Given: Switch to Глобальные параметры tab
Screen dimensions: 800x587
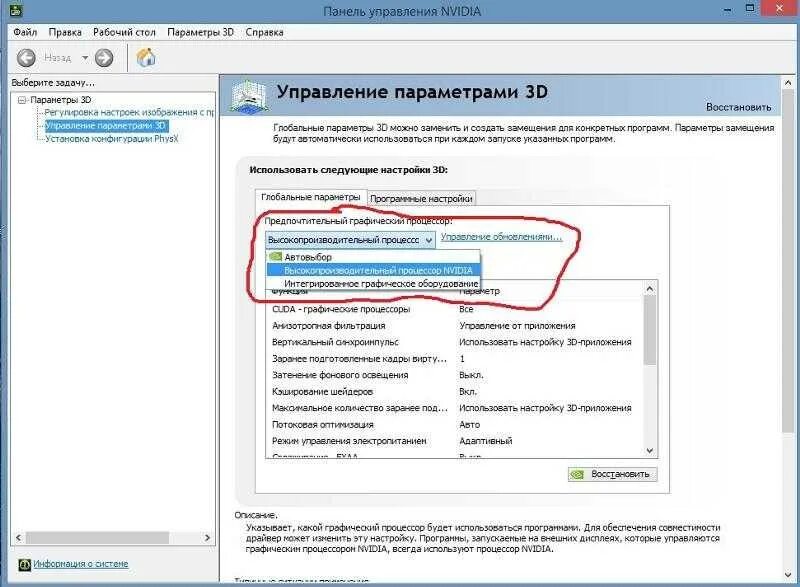Looking at the screenshot, I should point(311,197).
